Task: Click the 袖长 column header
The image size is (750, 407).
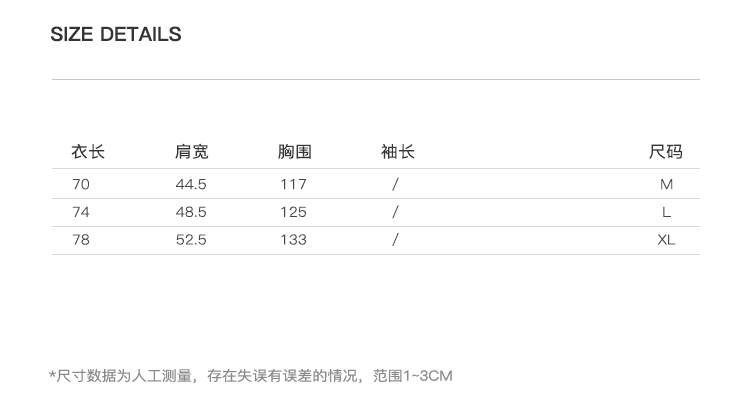Action: click(x=398, y=152)
